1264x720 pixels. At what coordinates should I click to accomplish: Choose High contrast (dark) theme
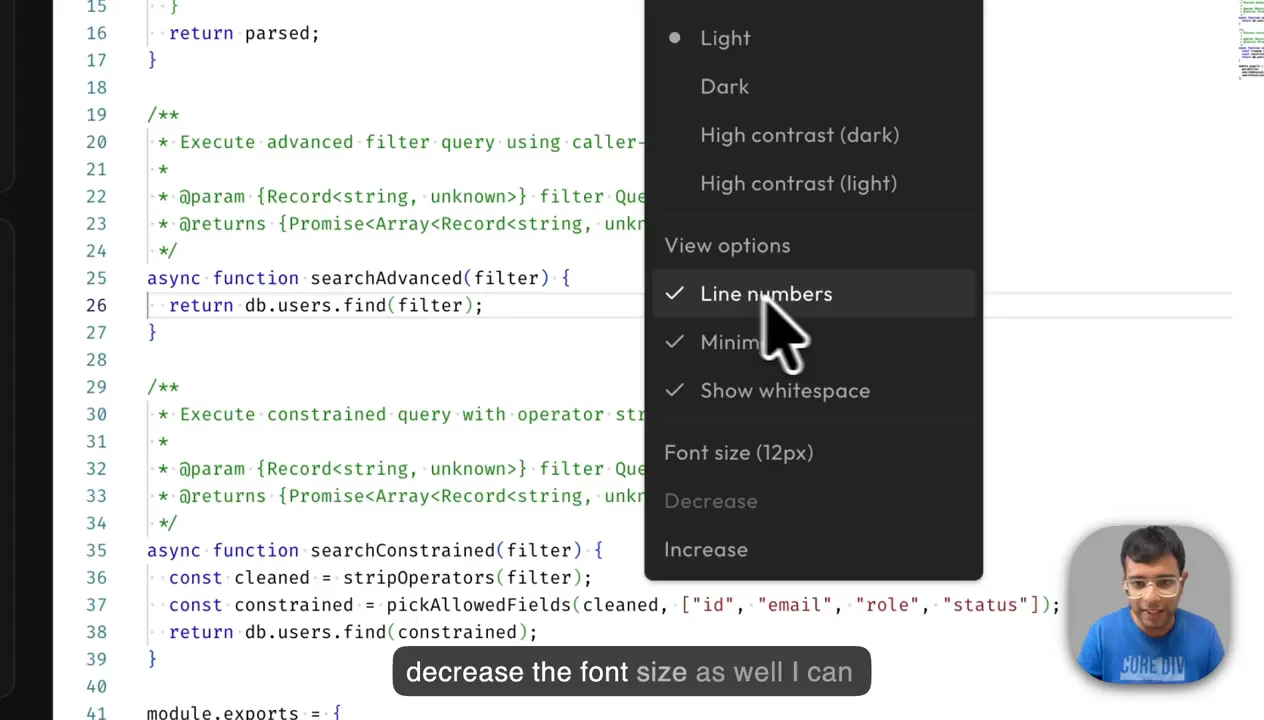pos(799,135)
